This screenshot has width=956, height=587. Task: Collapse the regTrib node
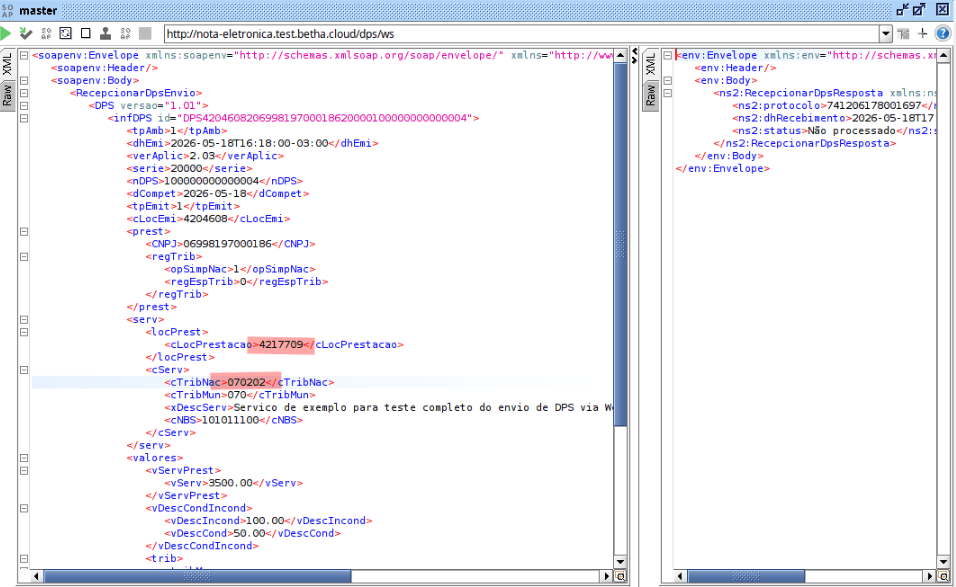coord(24,257)
